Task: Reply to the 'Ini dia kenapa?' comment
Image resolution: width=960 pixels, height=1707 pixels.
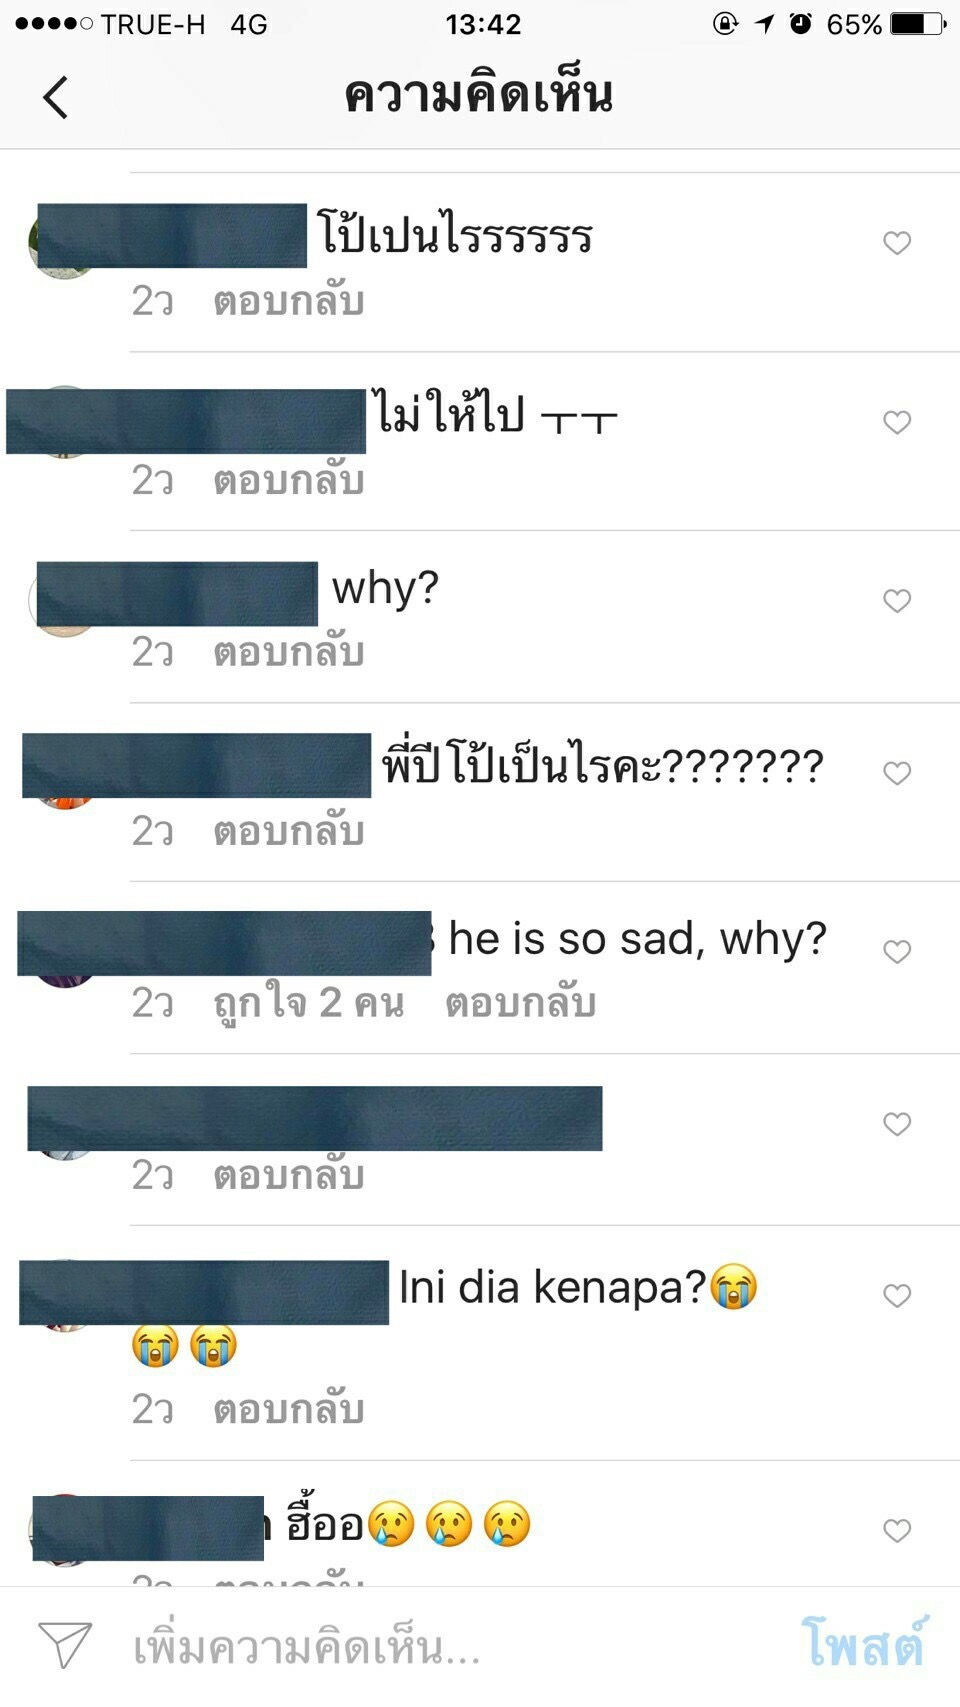Action: pyautogui.click(x=288, y=1409)
